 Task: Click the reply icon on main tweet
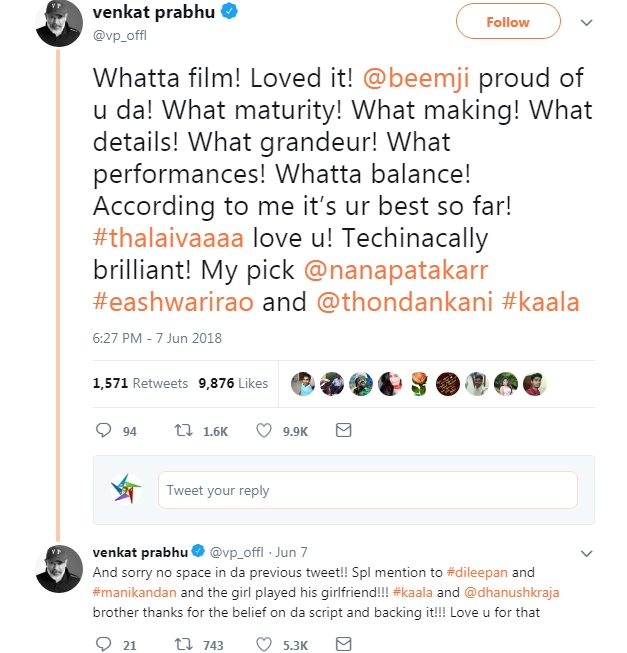pos(104,430)
